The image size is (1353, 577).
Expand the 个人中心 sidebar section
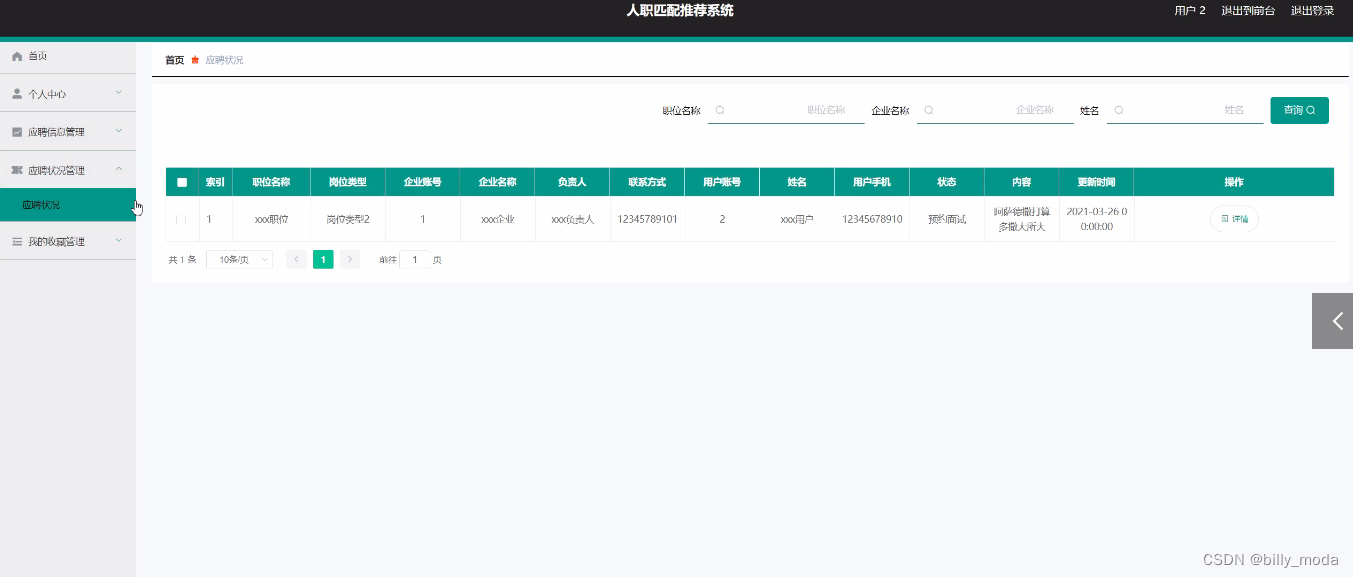tap(67, 93)
